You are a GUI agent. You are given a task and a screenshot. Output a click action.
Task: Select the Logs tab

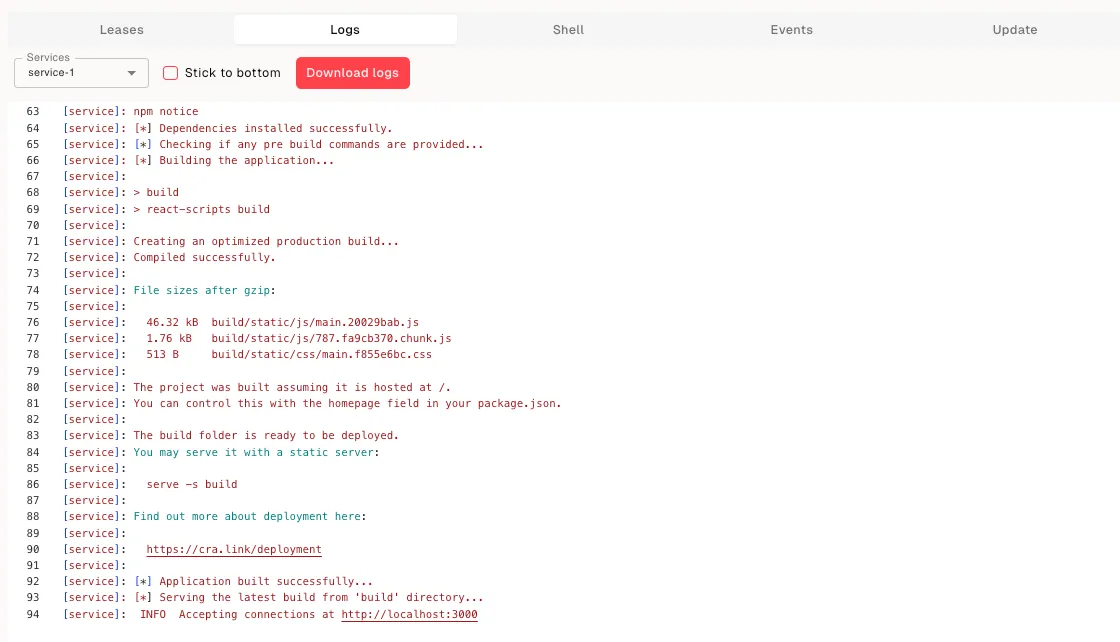[x=345, y=30]
